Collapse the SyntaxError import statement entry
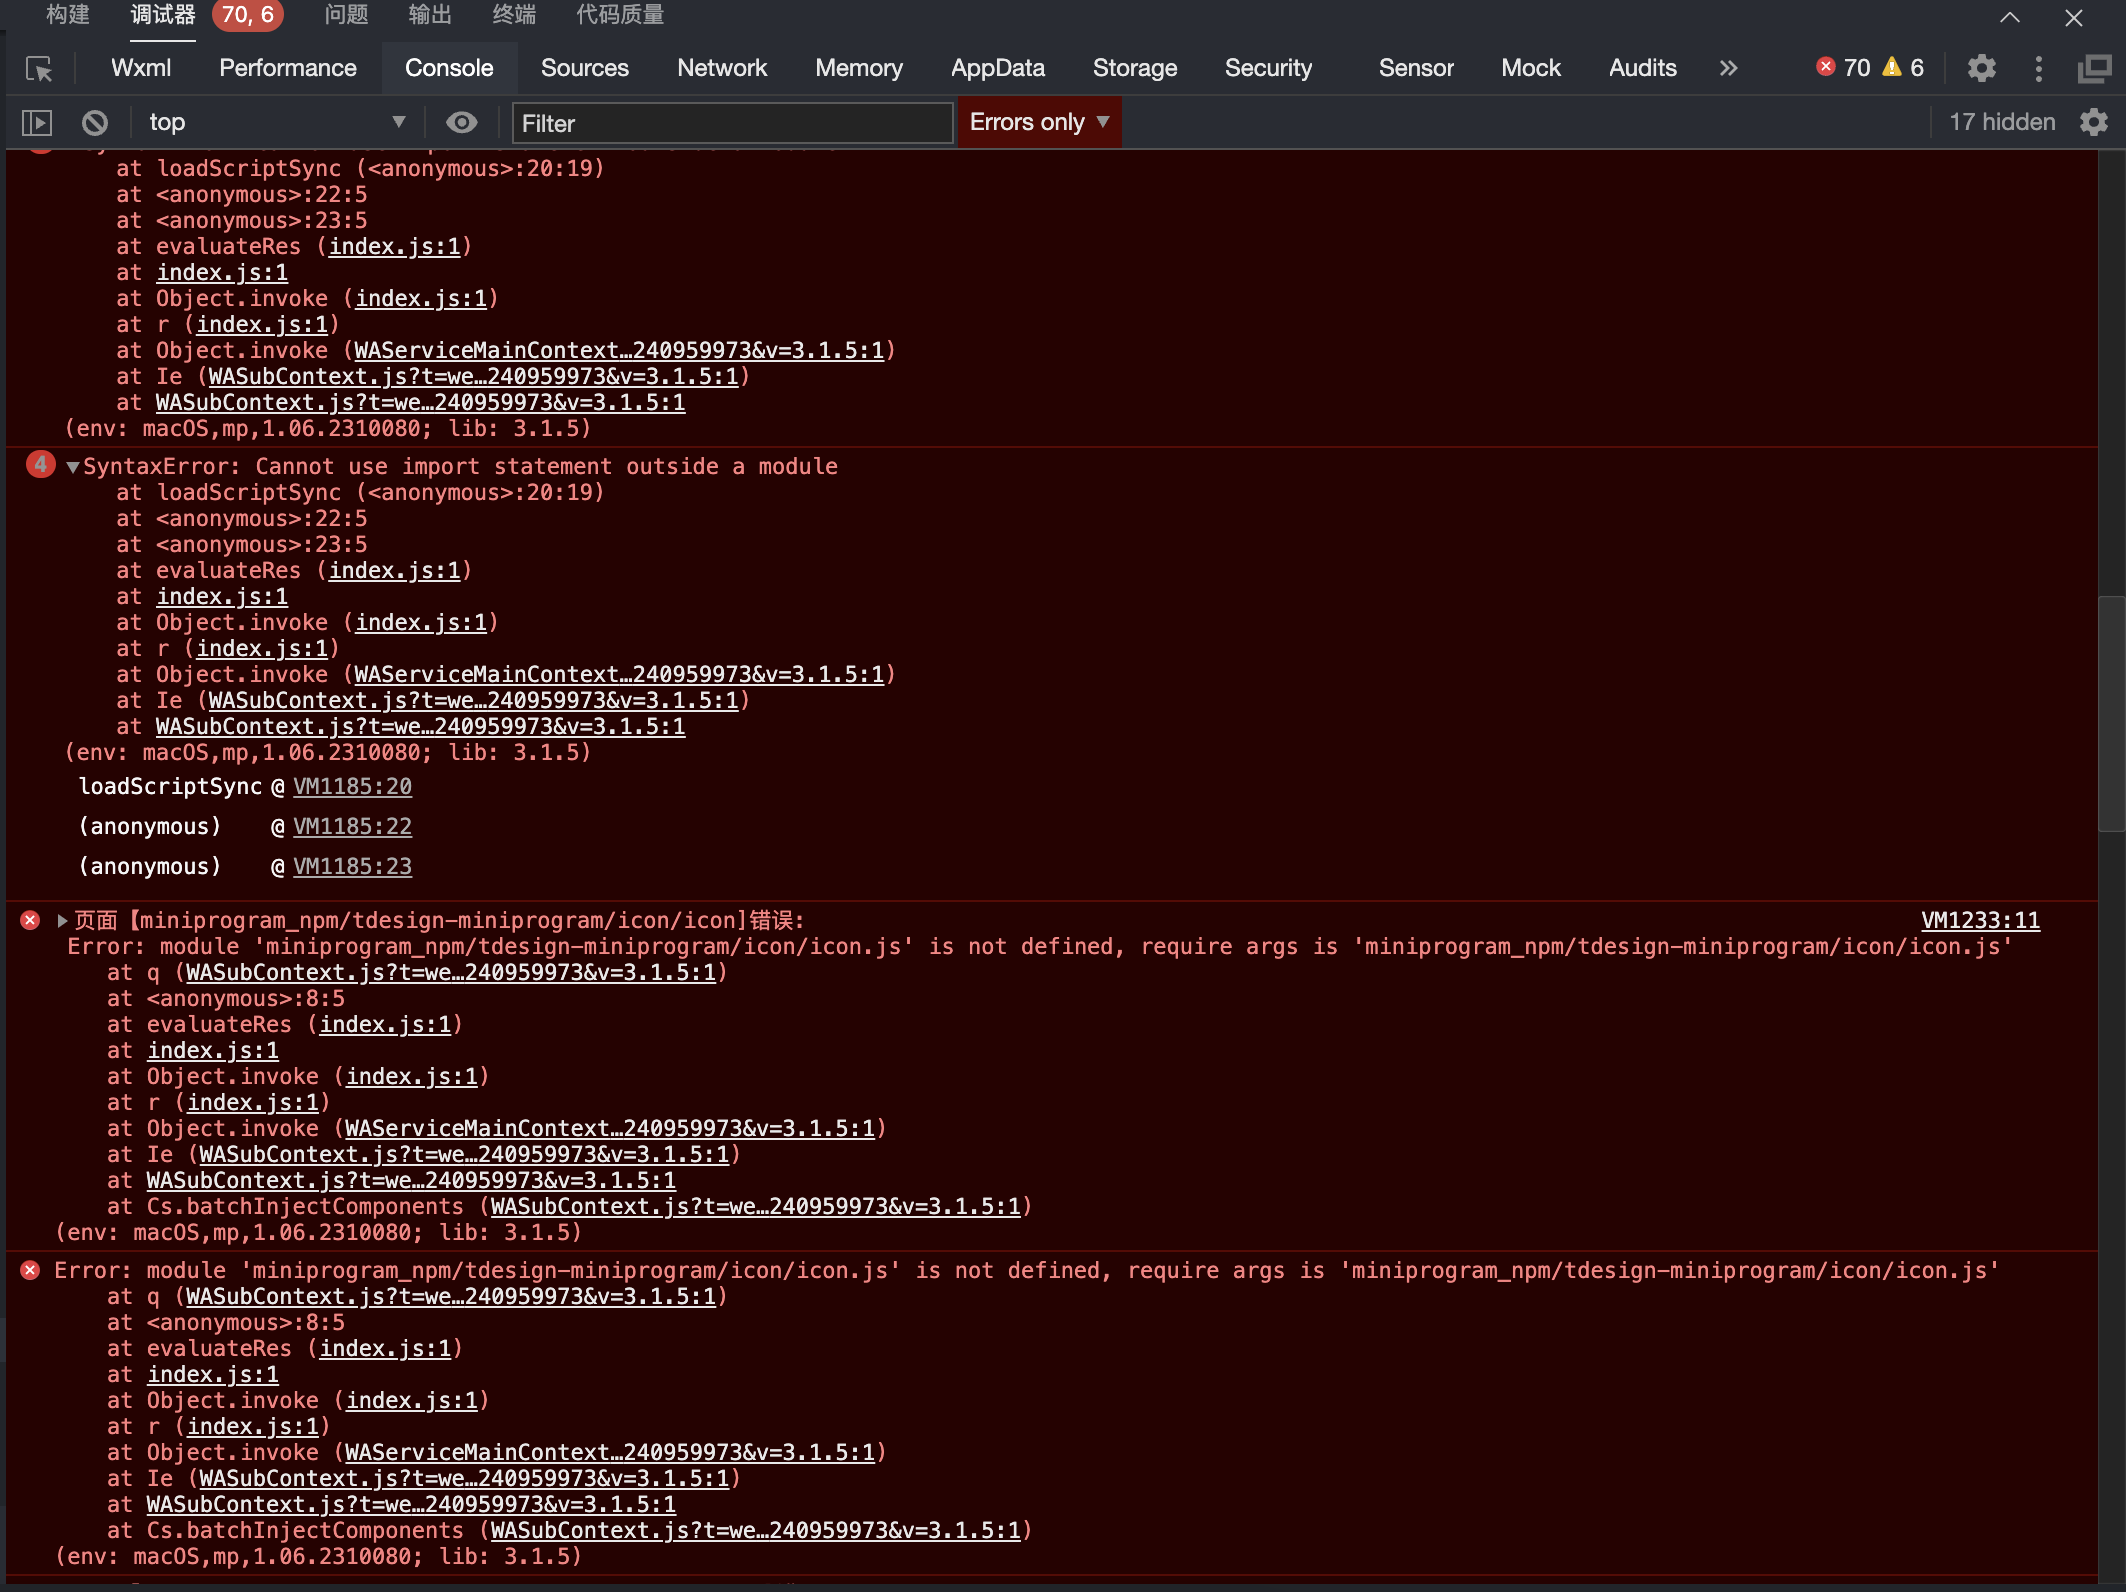 tap(72, 467)
